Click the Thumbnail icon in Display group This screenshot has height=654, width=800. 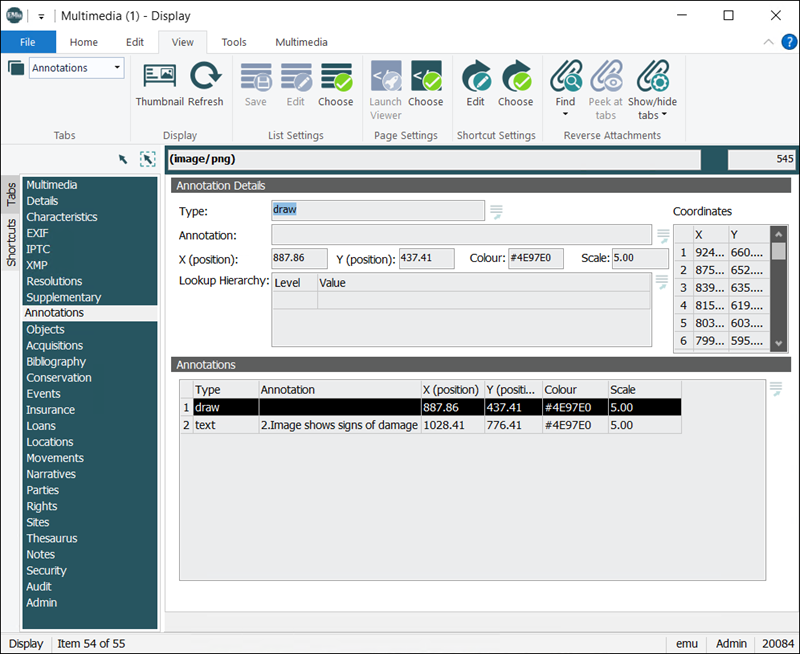click(x=160, y=77)
